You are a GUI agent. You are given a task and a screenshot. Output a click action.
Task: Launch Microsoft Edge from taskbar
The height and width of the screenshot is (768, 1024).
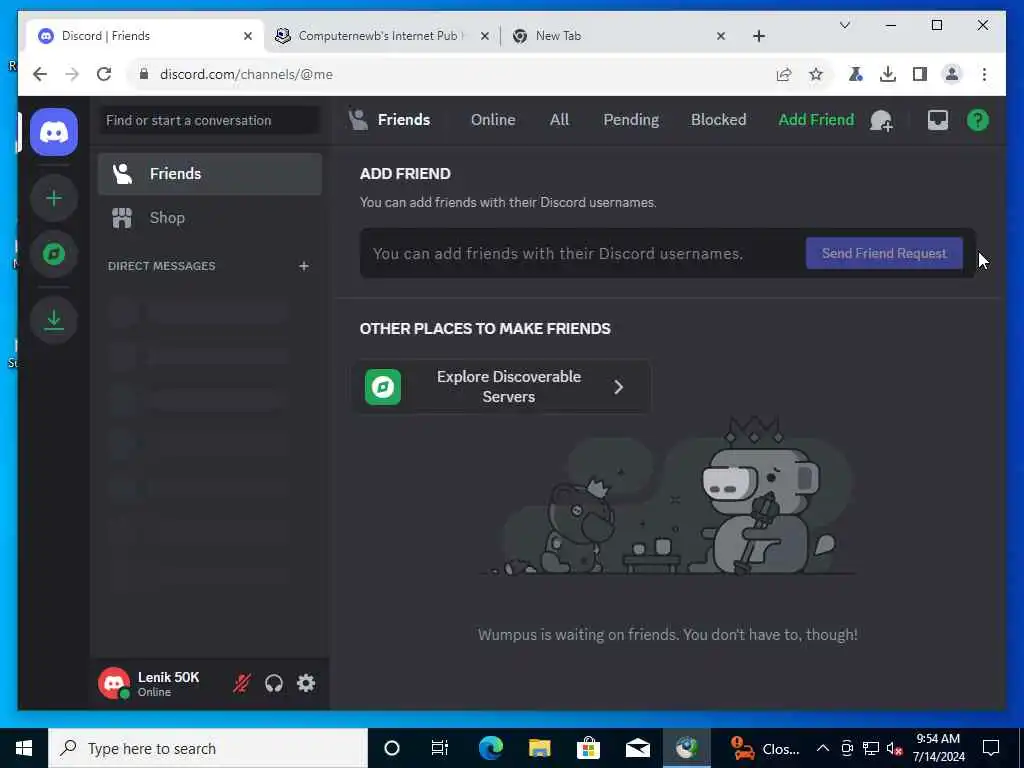[x=490, y=748]
